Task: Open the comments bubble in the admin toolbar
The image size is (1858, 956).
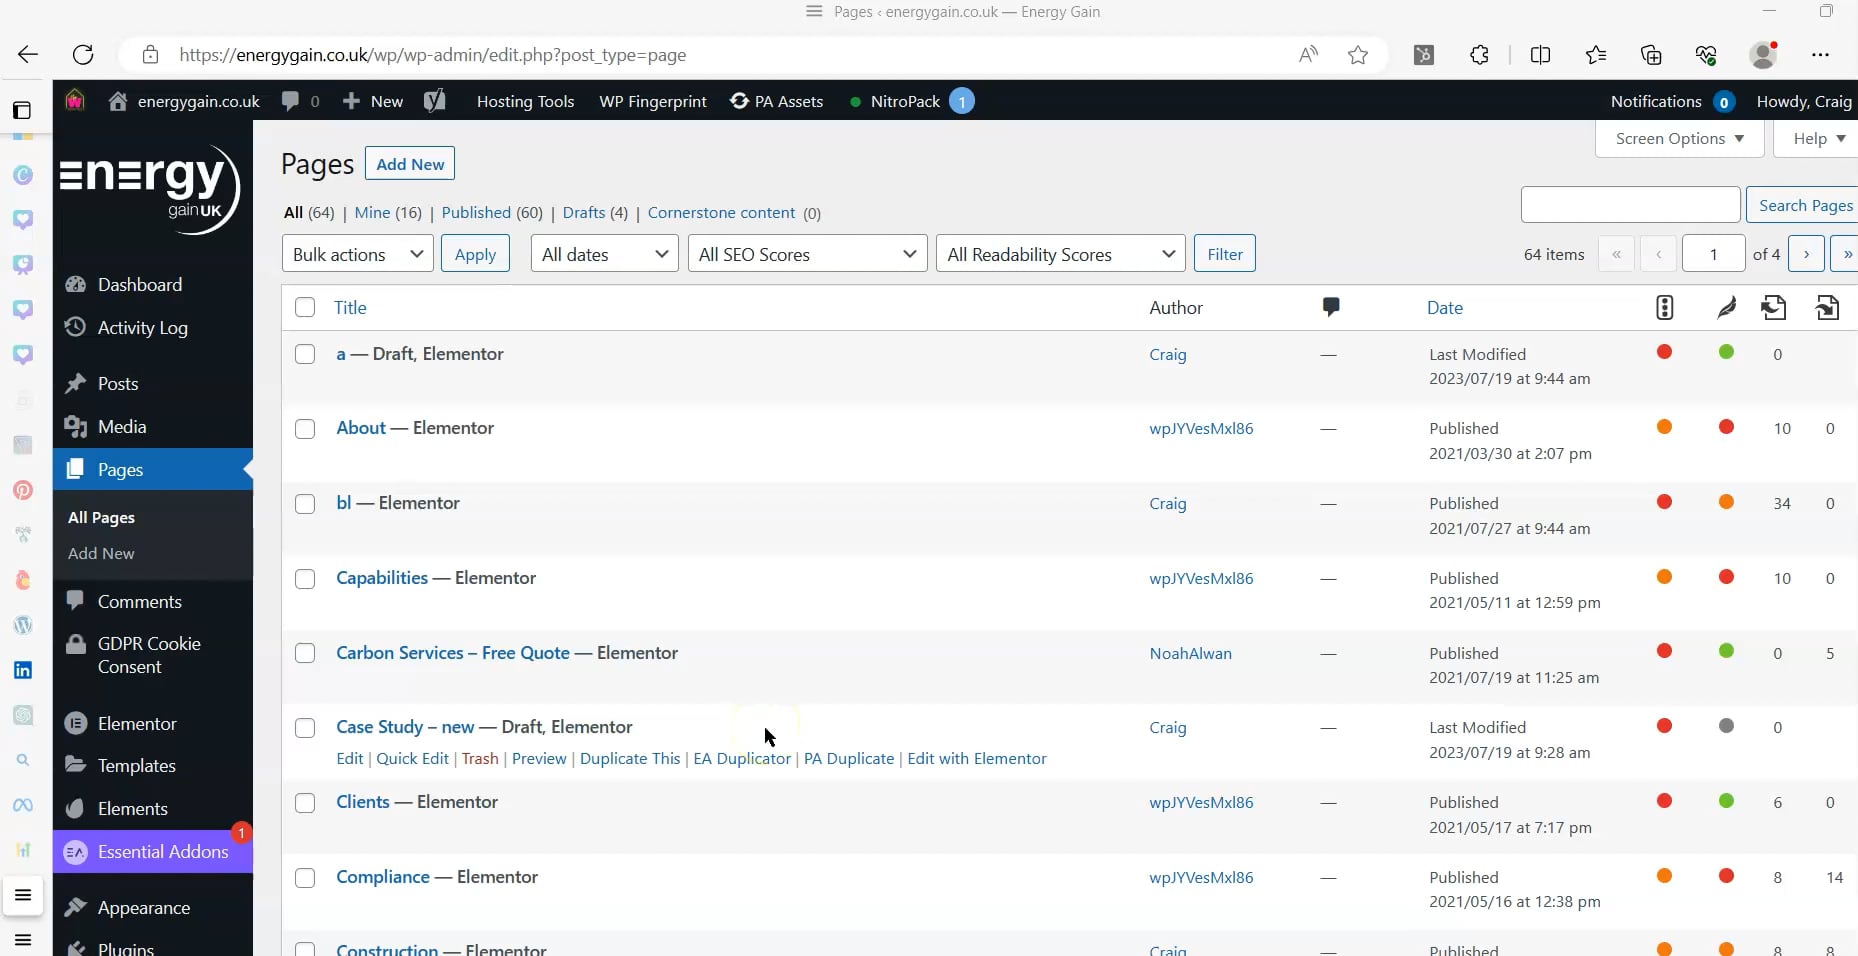Action: (x=291, y=101)
